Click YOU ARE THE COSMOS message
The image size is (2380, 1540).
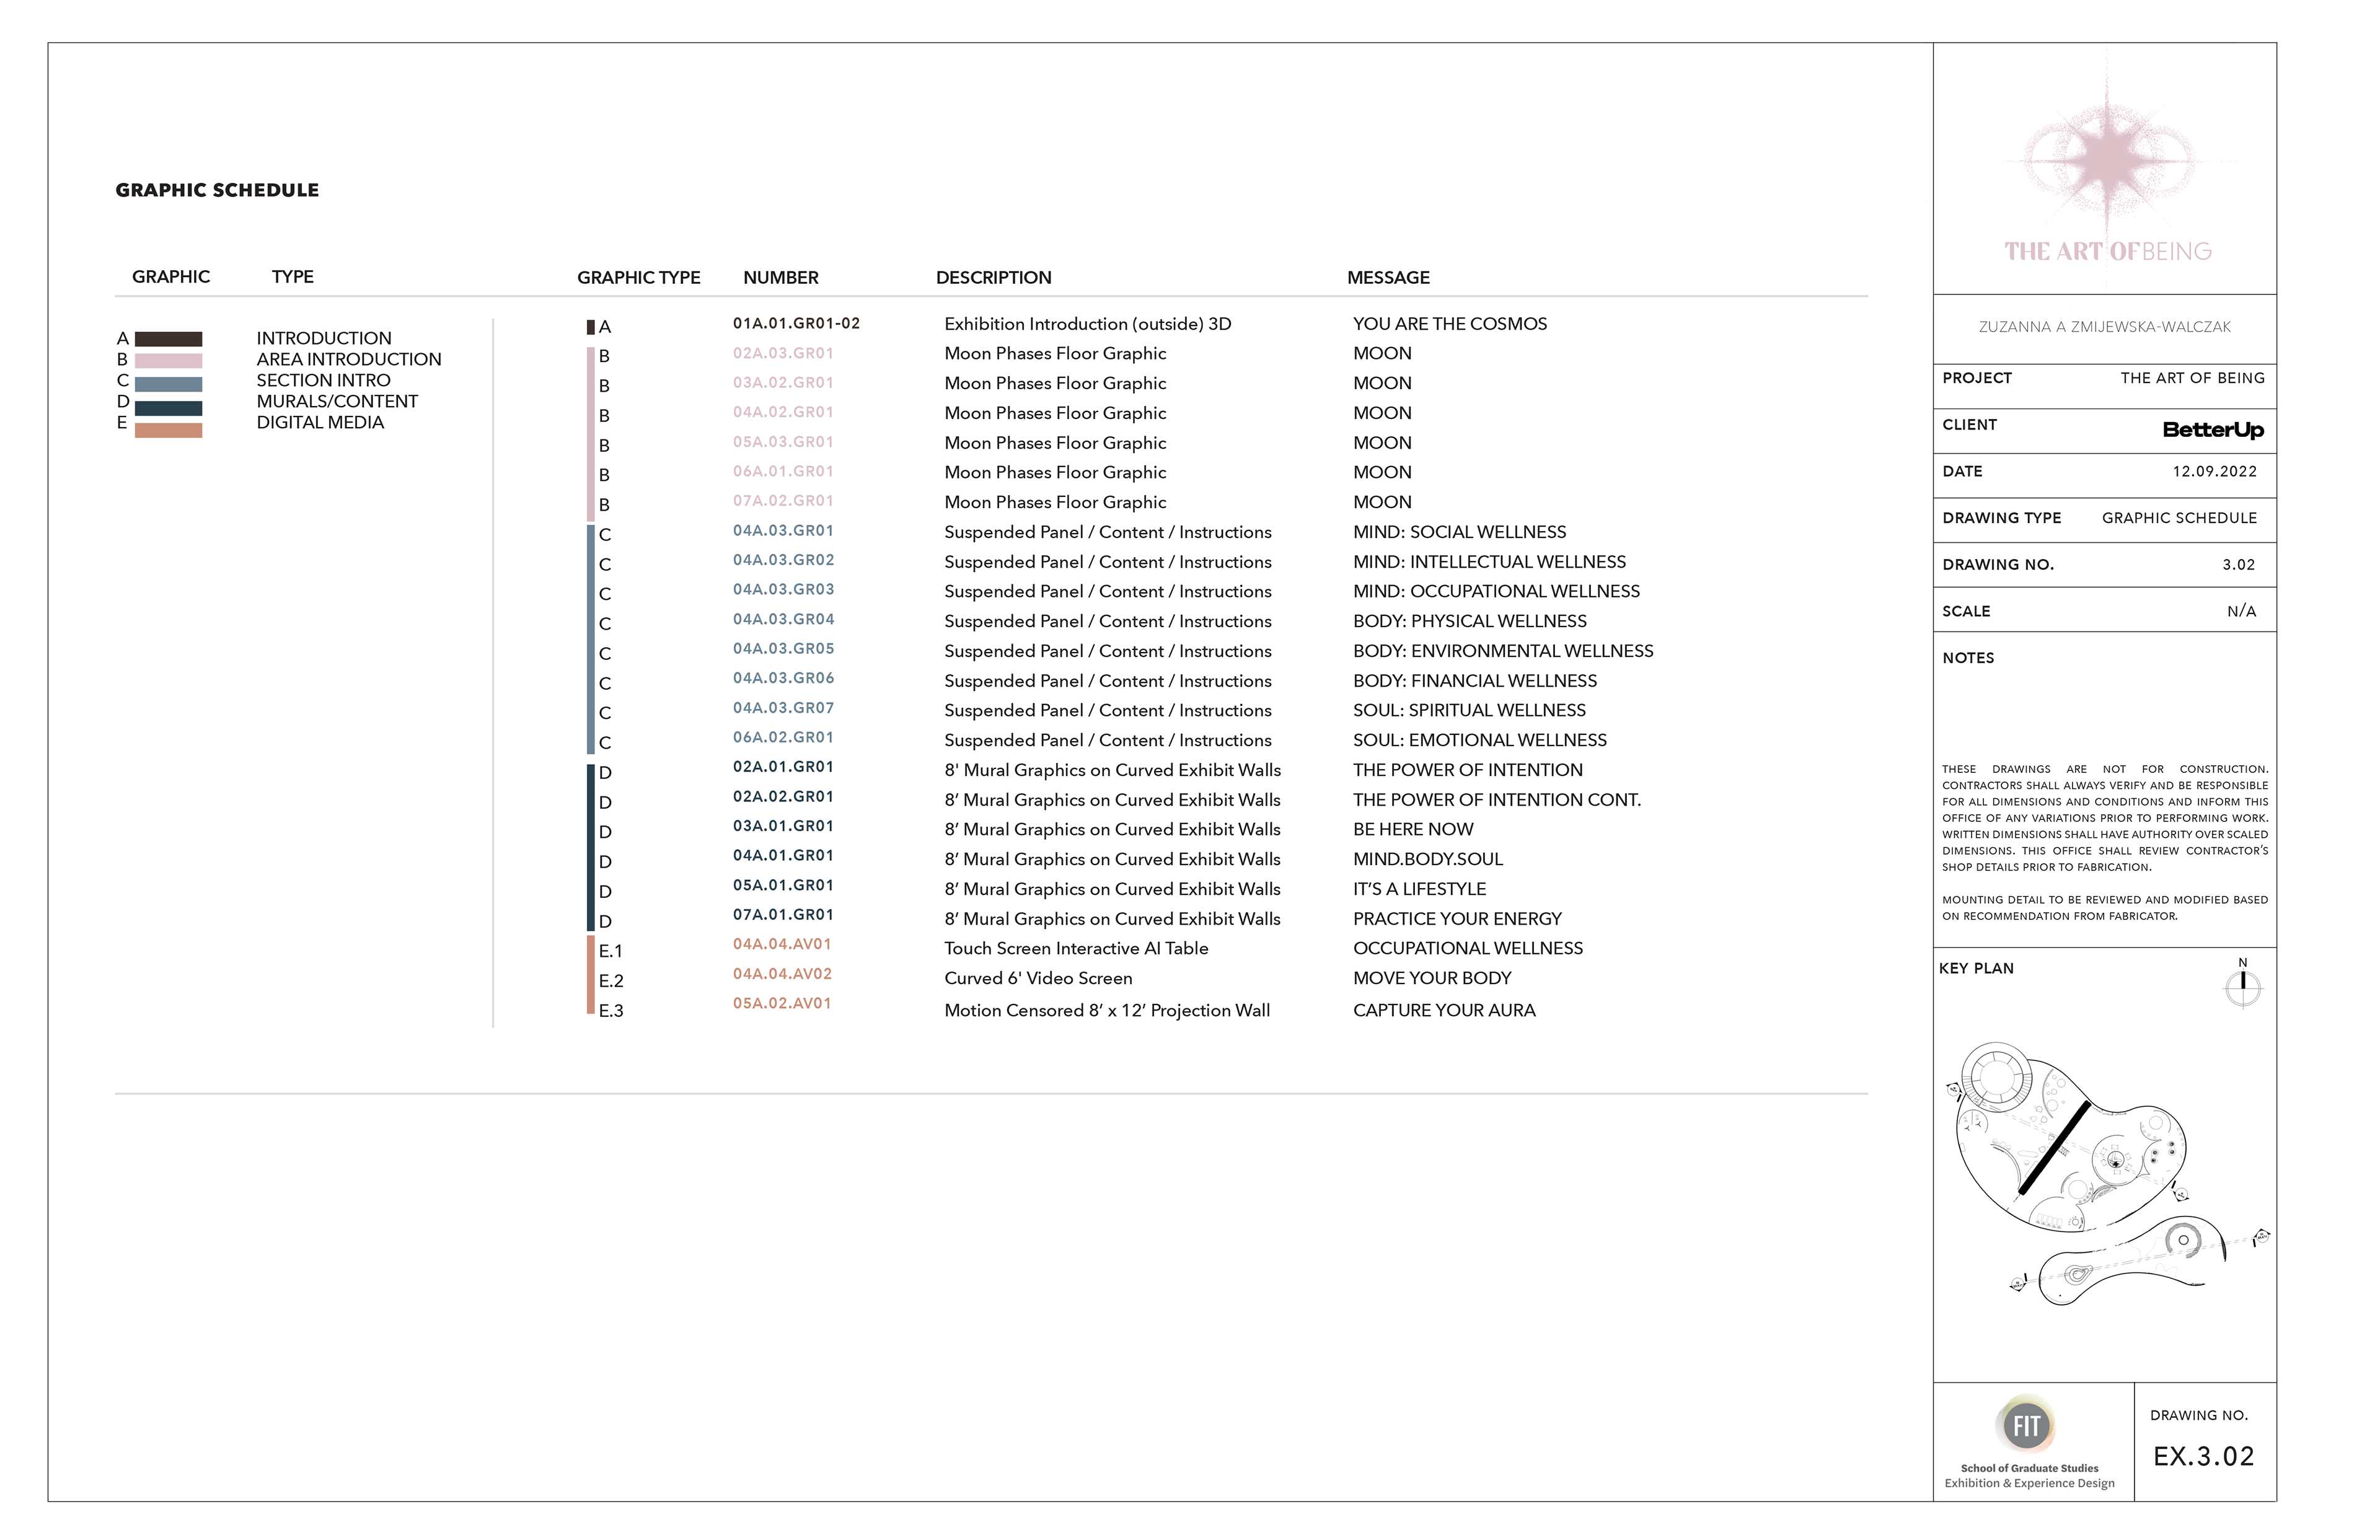point(1450,324)
